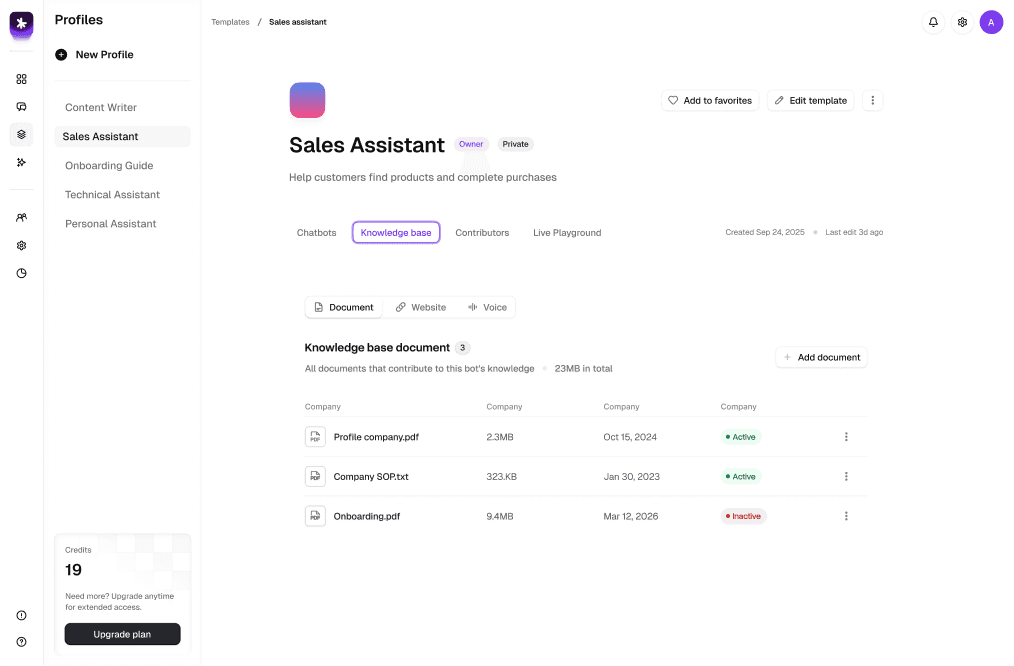Click the Templates breadcrumb link

(x=230, y=22)
